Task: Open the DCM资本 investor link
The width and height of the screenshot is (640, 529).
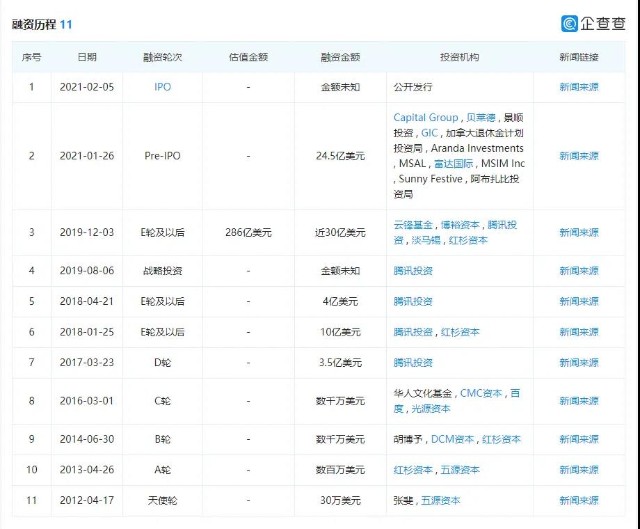Action: point(453,439)
